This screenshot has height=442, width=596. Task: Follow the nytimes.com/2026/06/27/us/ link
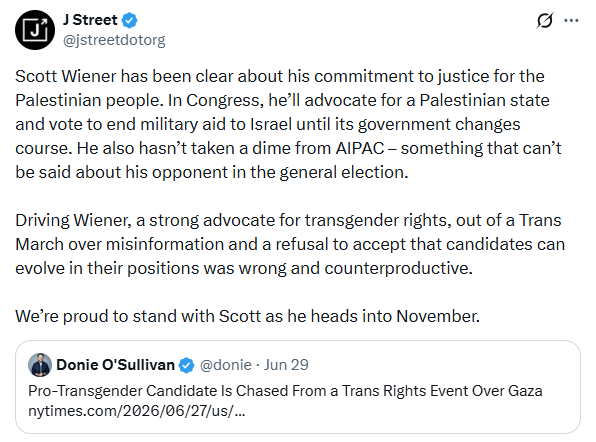[x=137, y=411]
